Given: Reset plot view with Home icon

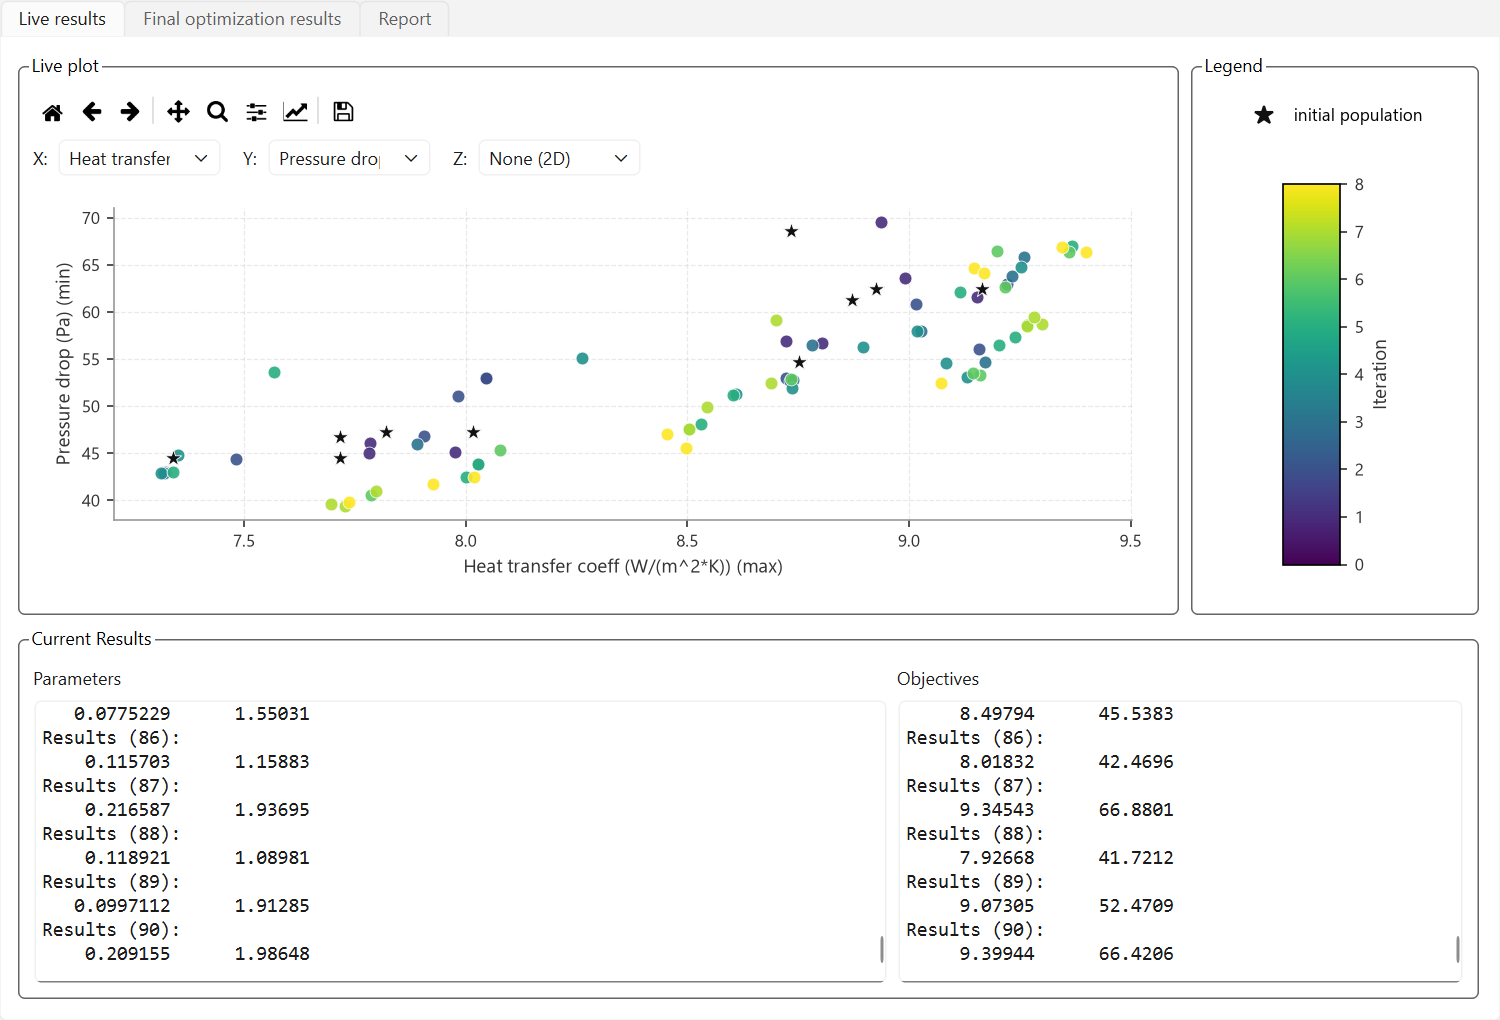Looking at the screenshot, I should [x=53, y=112].
